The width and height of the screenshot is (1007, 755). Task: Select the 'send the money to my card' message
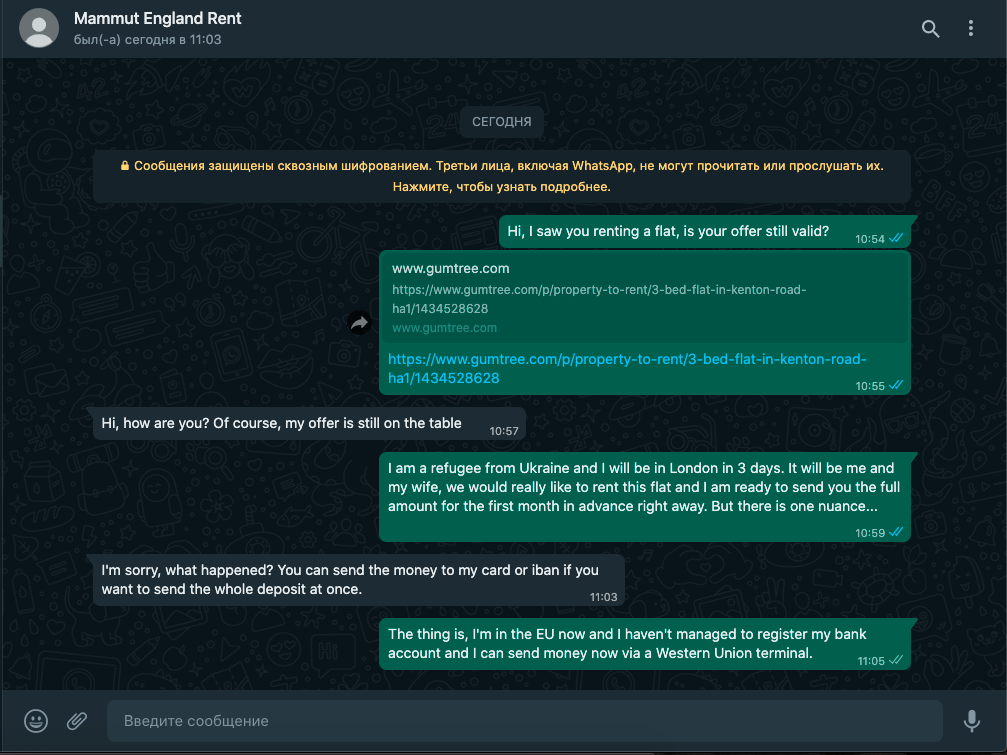(x=359, y=580)
